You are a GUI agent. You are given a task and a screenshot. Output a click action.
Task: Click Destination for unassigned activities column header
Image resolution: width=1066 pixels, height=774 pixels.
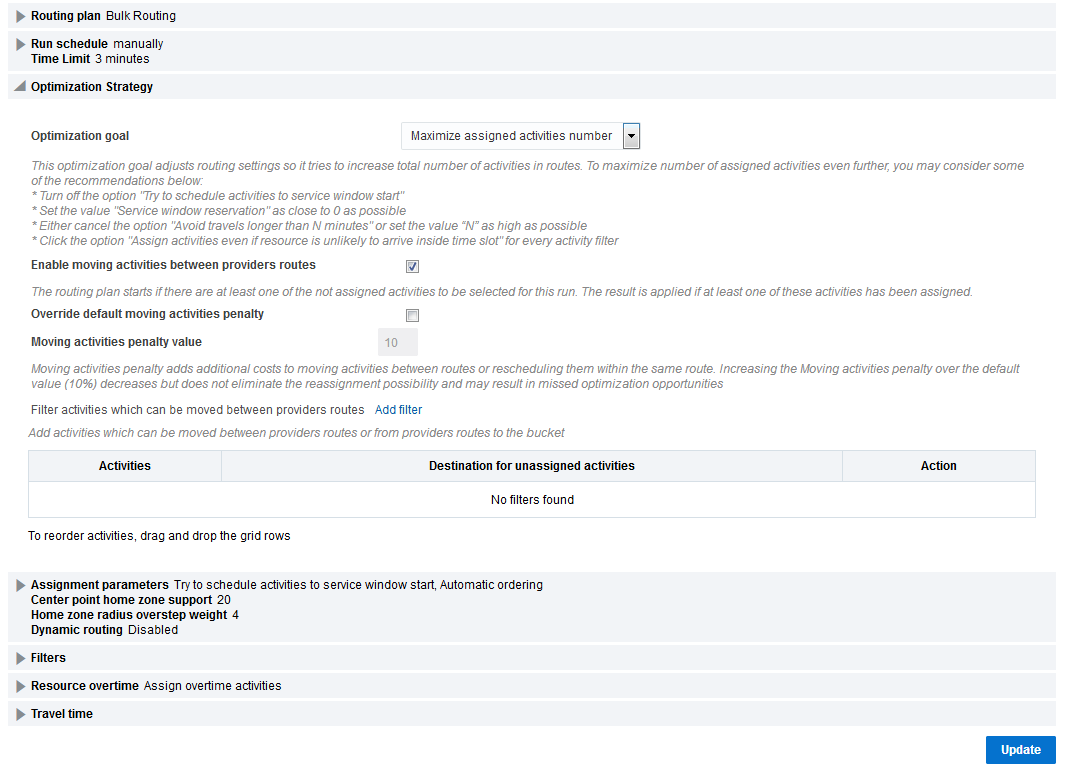tap(531, 466)
